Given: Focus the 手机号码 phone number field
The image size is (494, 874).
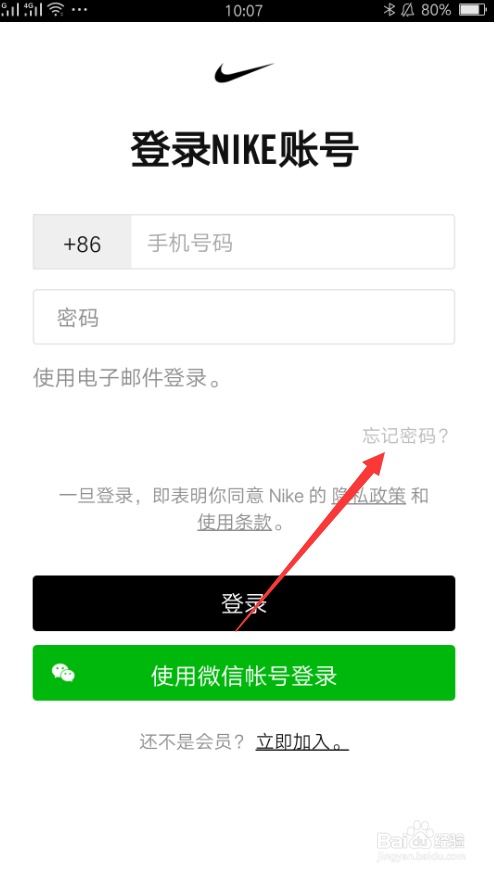Looking at the screenshot, I should tap(293, 242).
